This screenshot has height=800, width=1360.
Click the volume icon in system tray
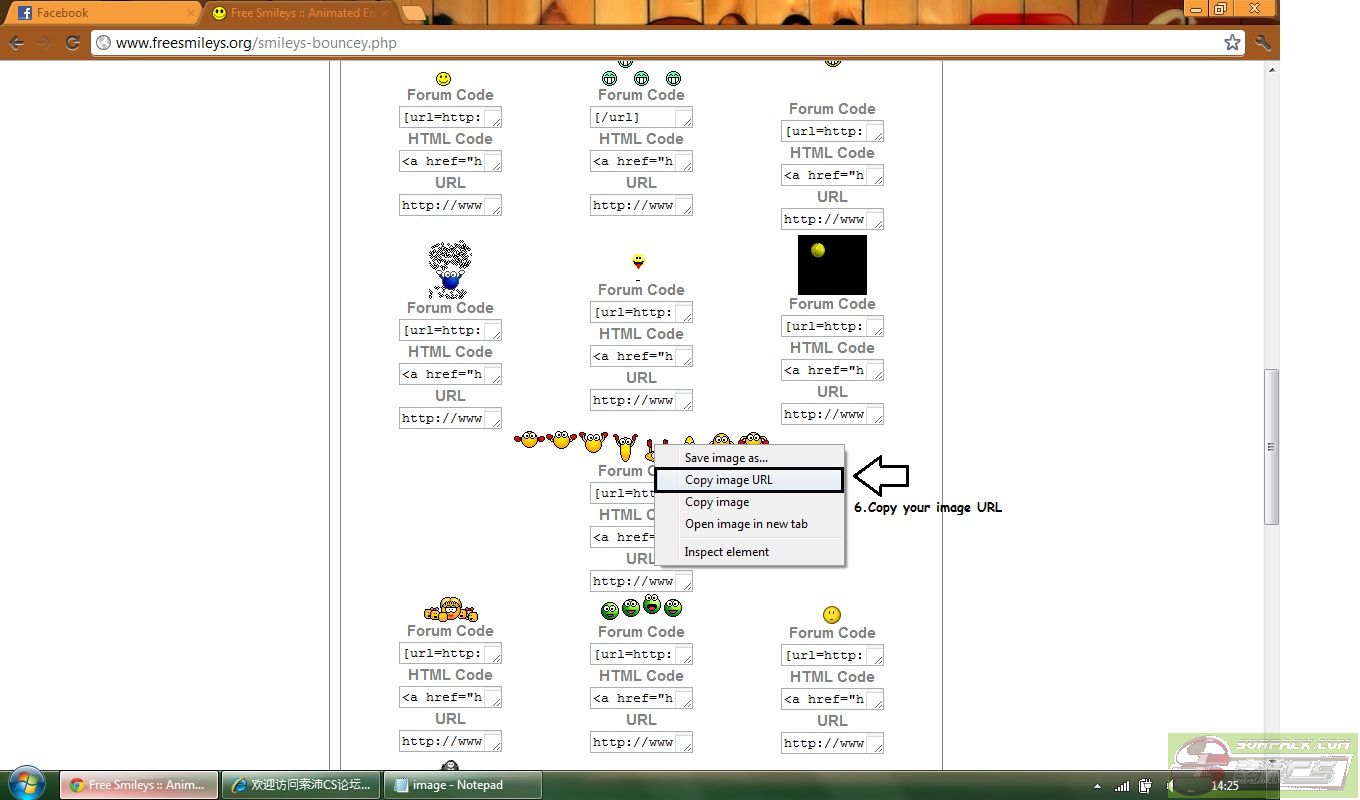tap(1170, 786)
